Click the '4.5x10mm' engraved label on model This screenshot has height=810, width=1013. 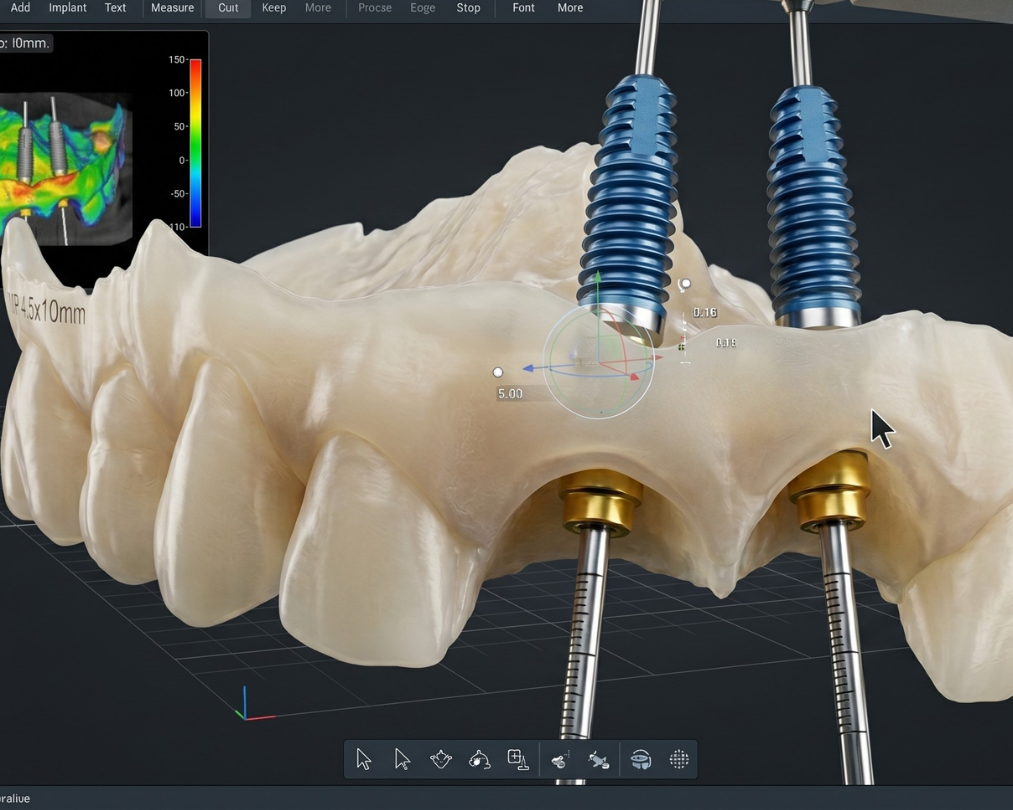click(52, 311)
